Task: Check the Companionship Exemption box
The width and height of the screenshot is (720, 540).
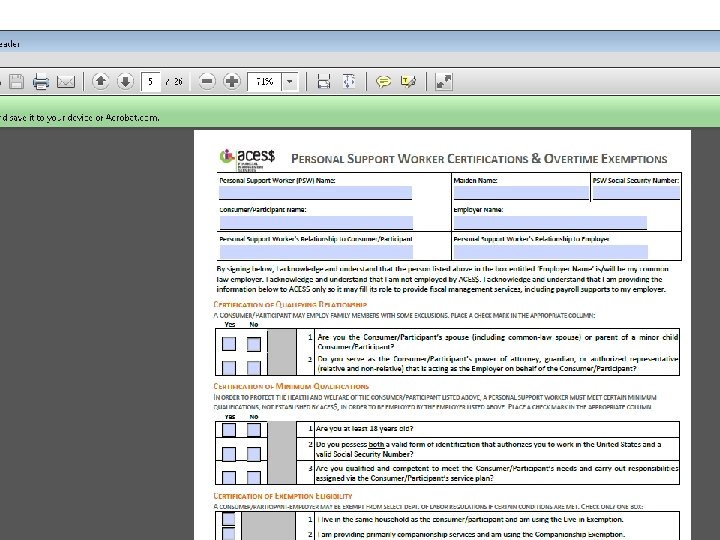Action: pos(229,534)
